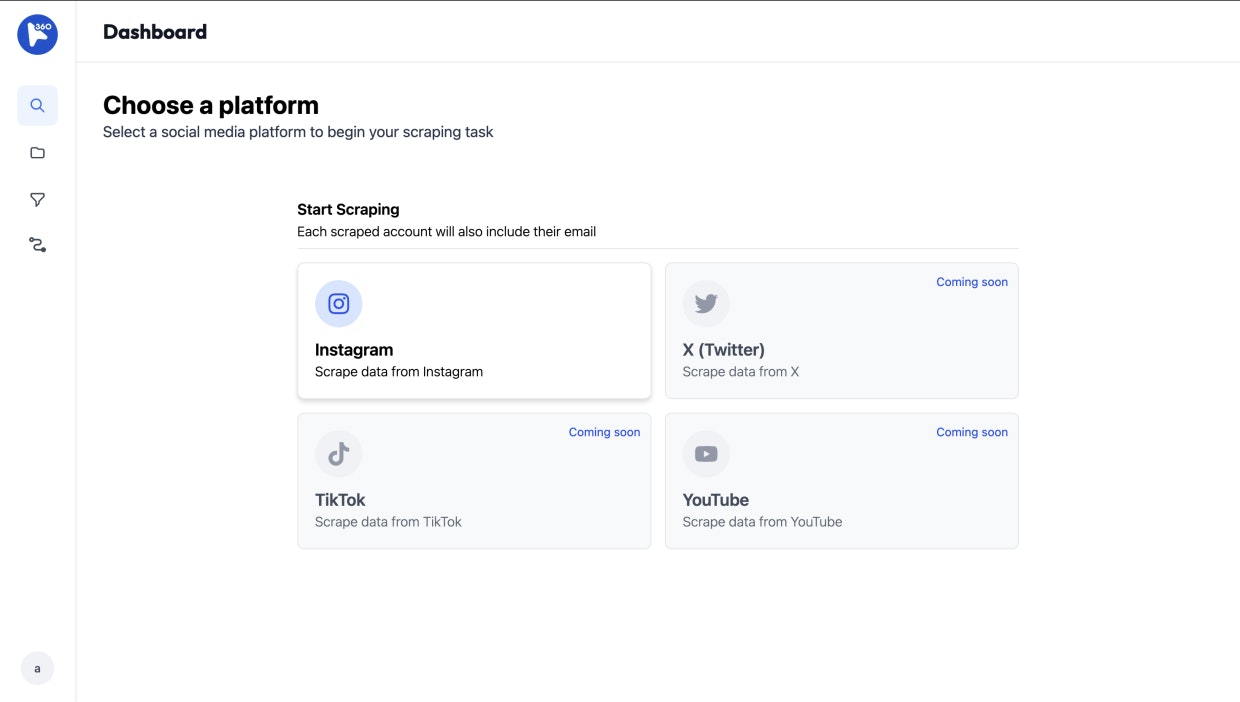Select the TikTok platform card
The image size is (1240, 702).
pos(474,481)
